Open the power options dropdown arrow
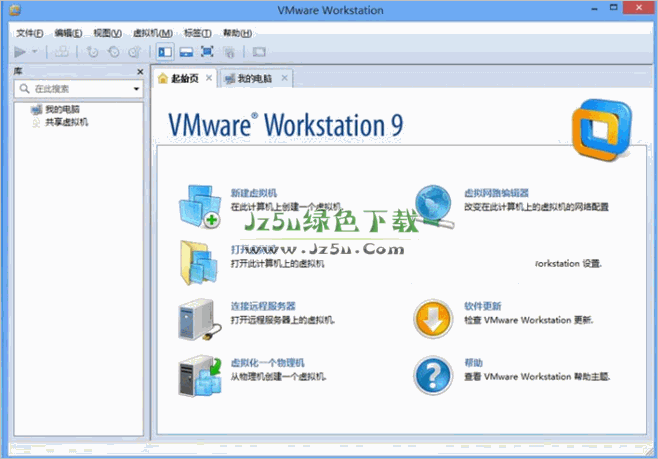Screen dimensions: 658x459 point(35,52)
